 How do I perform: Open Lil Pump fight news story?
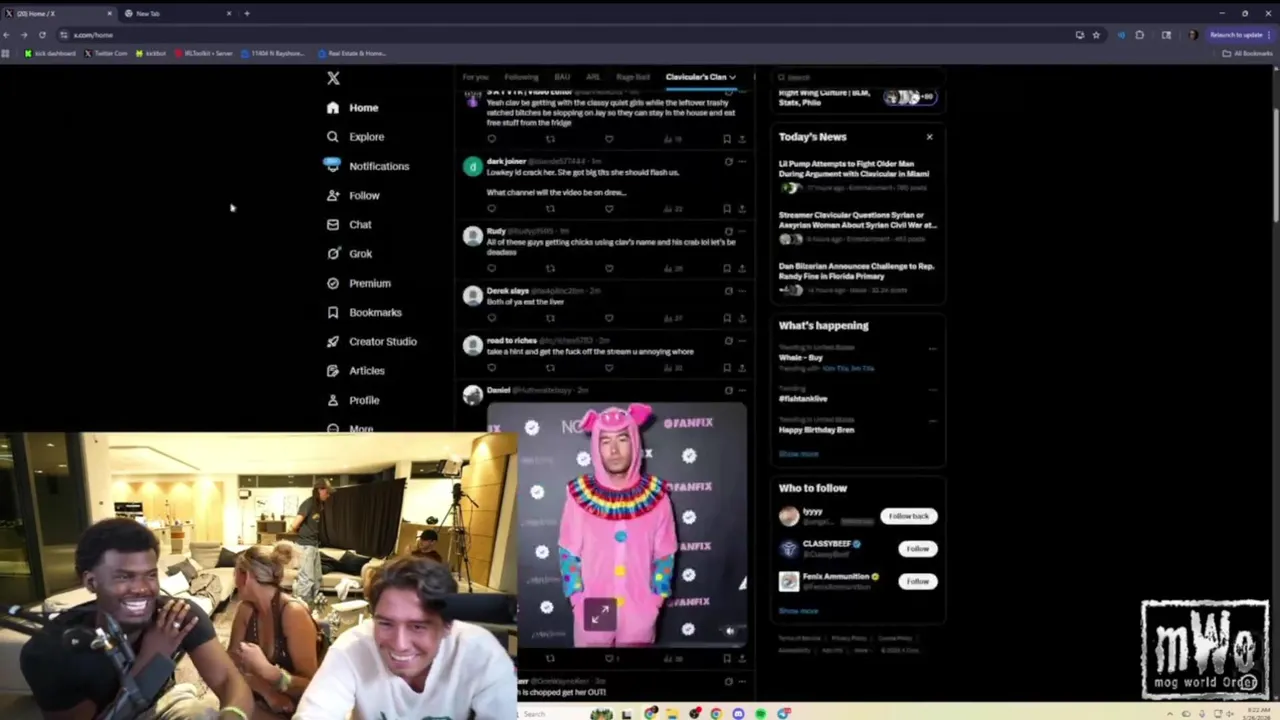pos(856,175)
